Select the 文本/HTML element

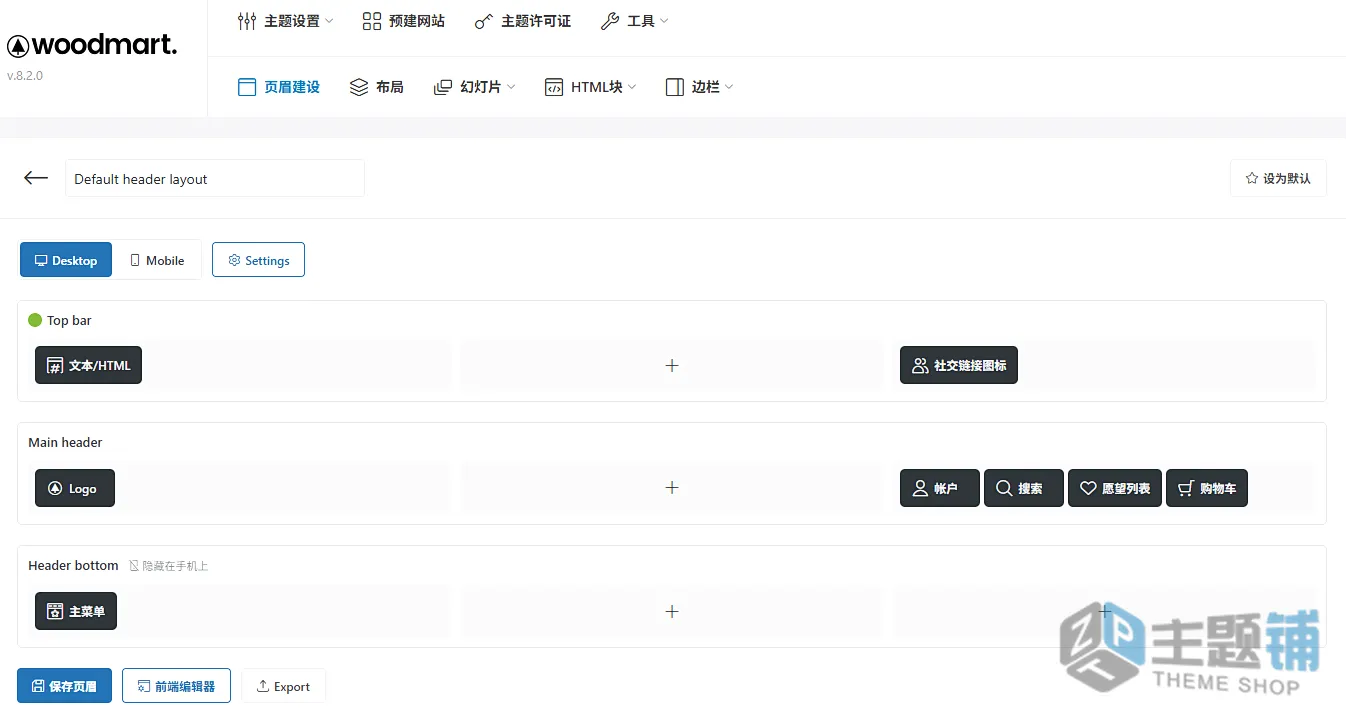point(89,365)
